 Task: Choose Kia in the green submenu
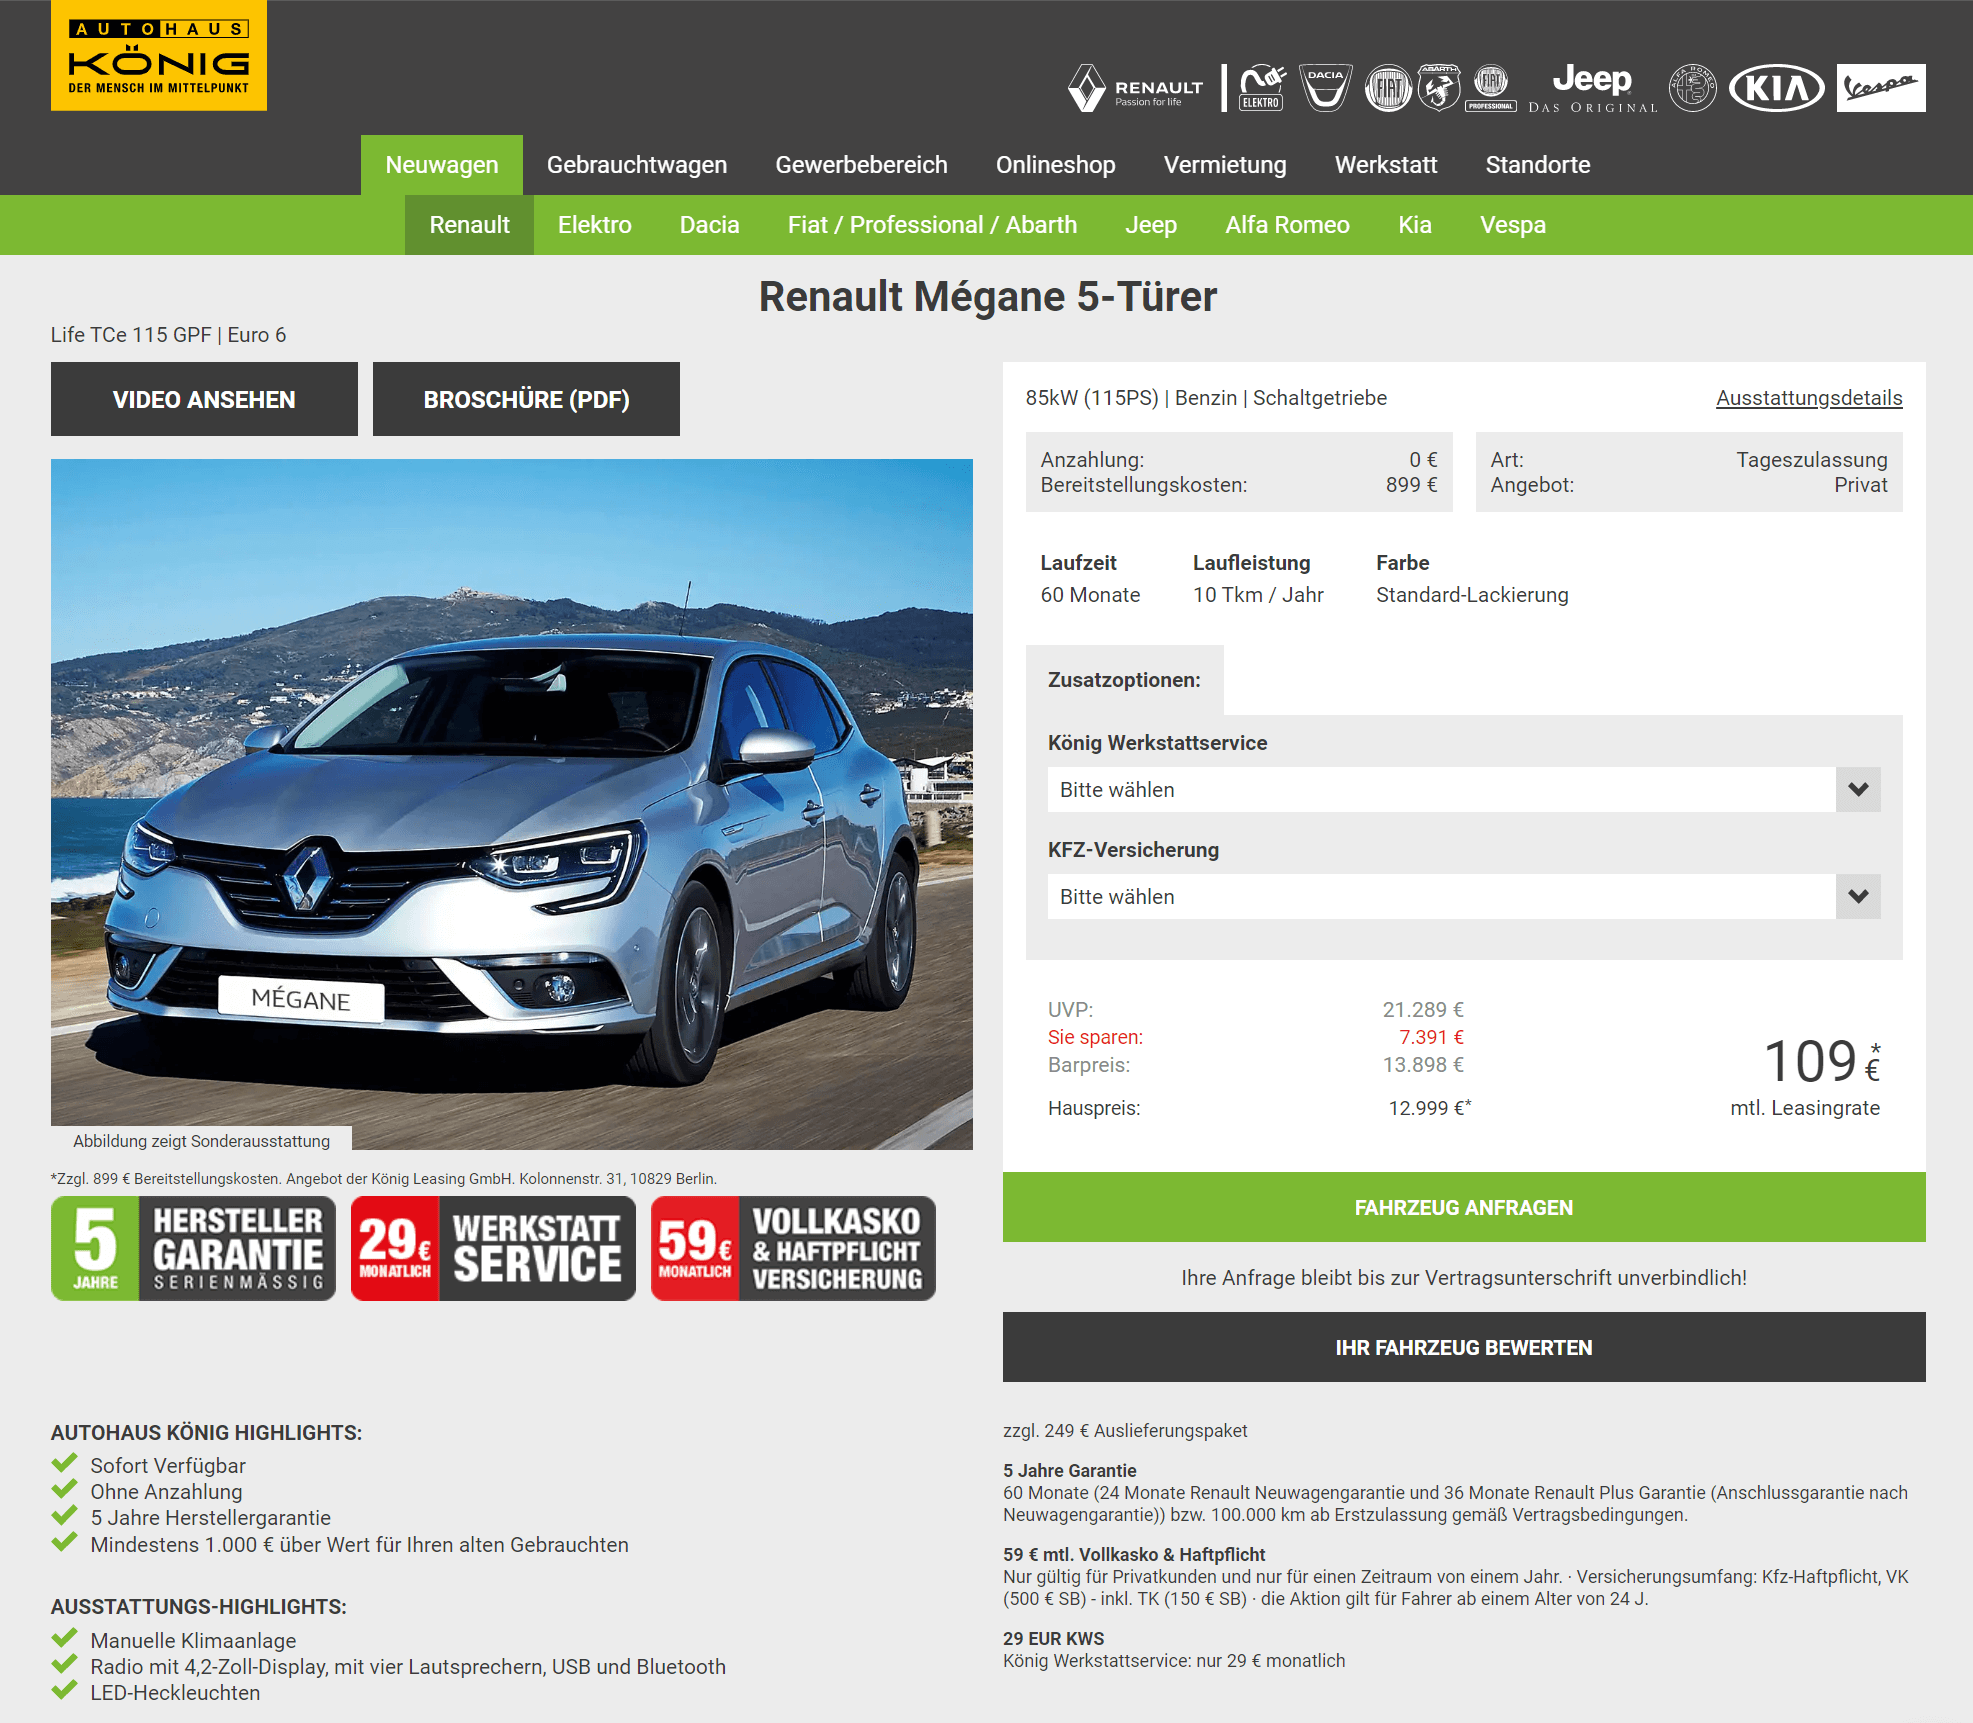pos(1414,225)
